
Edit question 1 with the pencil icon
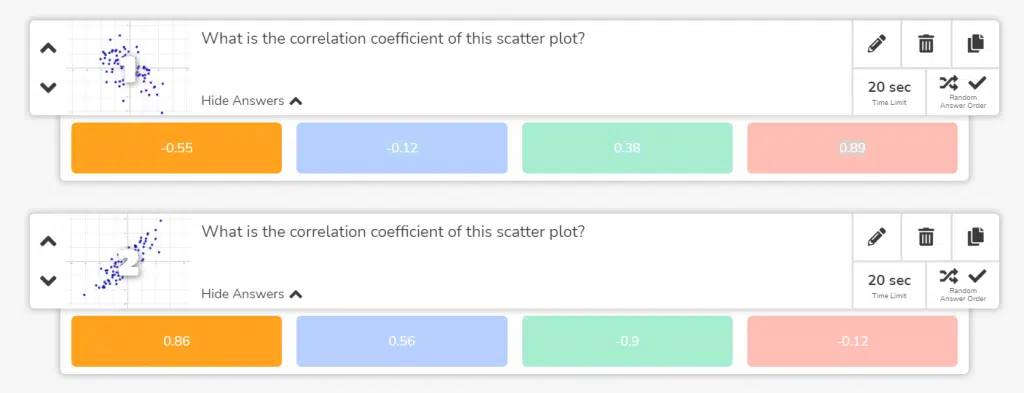tap(876, 44)
